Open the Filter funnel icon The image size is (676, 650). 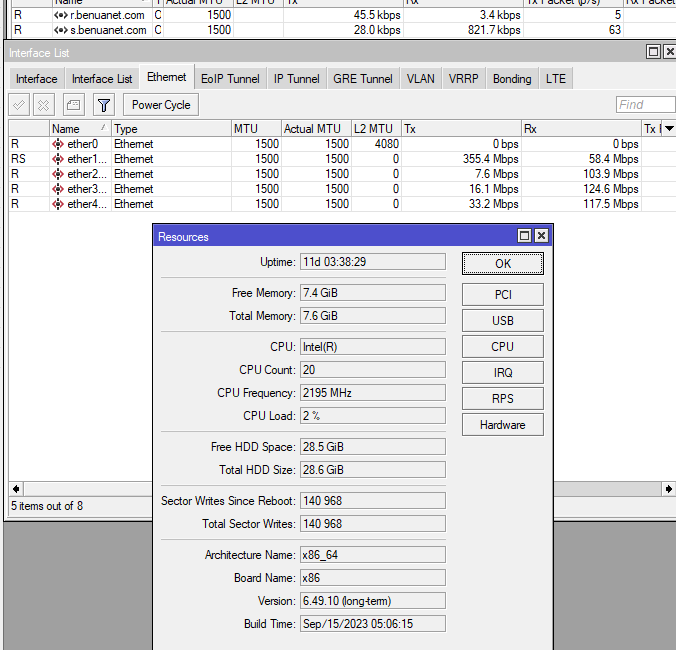[x=103, y=105]
